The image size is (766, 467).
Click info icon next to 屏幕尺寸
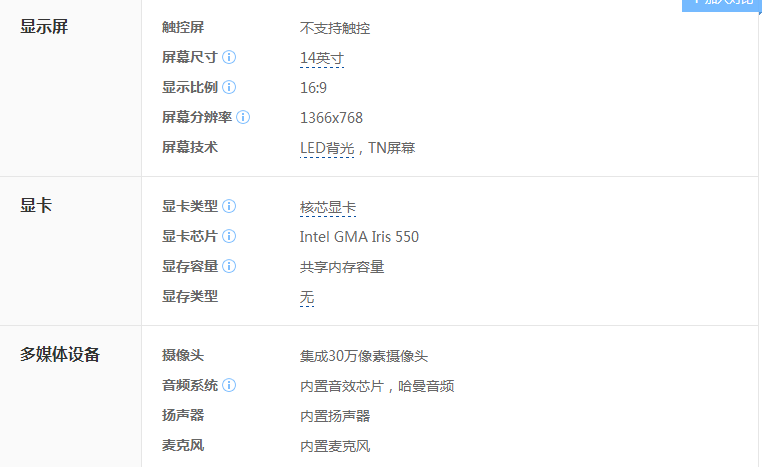[x=229, y=57]
